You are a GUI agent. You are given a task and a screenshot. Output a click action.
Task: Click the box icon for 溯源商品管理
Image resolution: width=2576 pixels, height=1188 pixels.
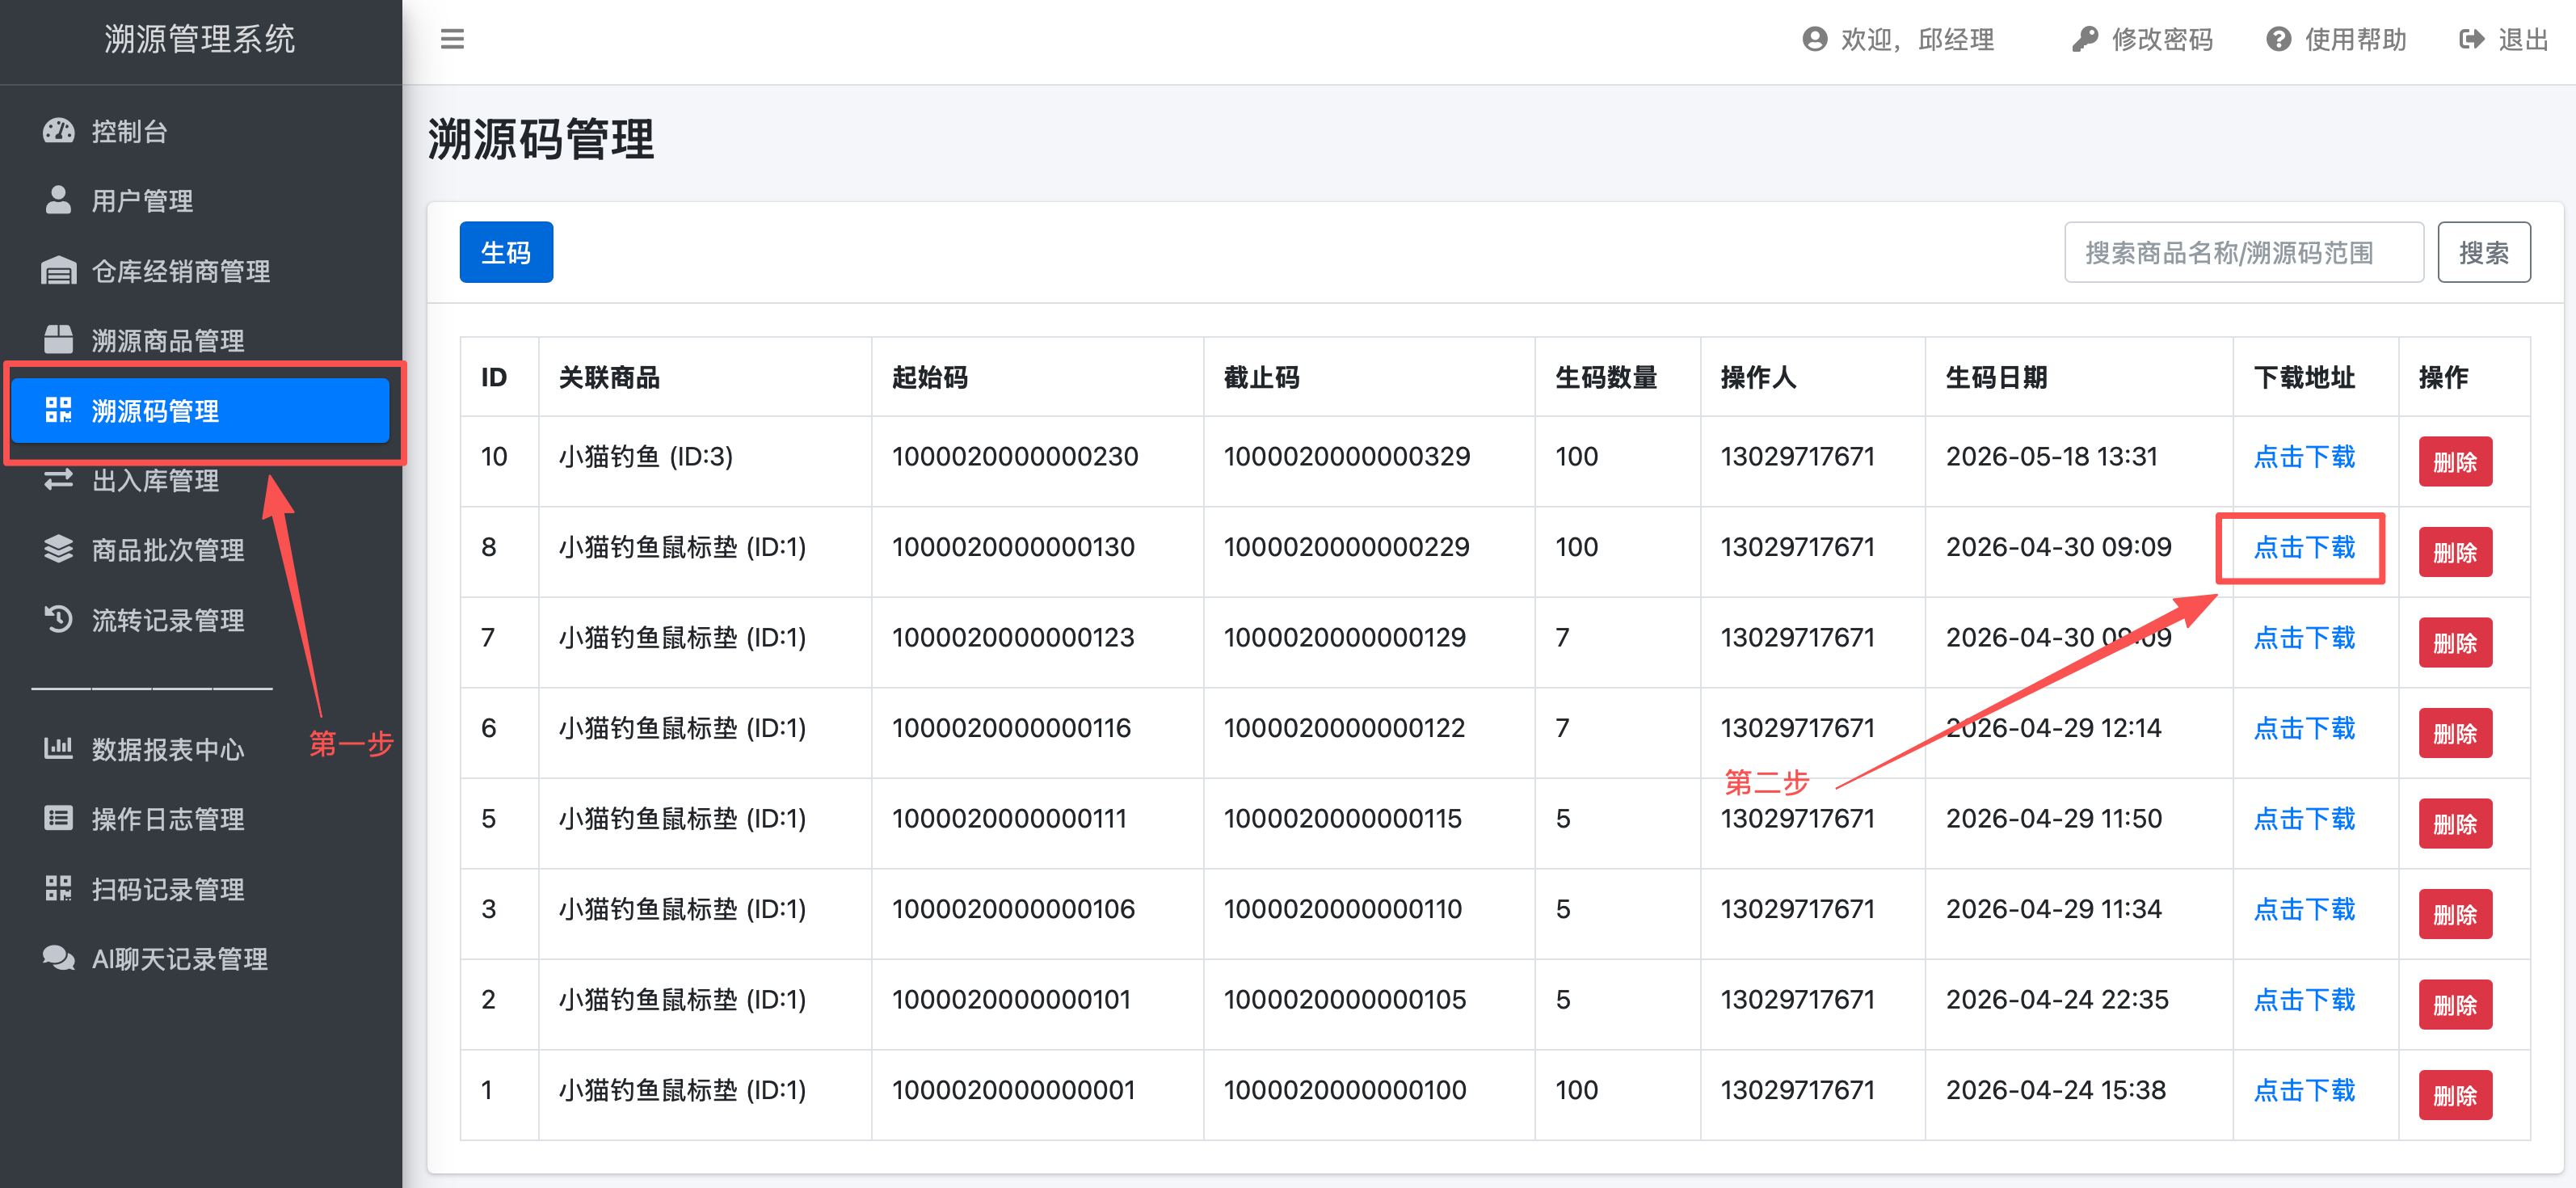[59, 340]
